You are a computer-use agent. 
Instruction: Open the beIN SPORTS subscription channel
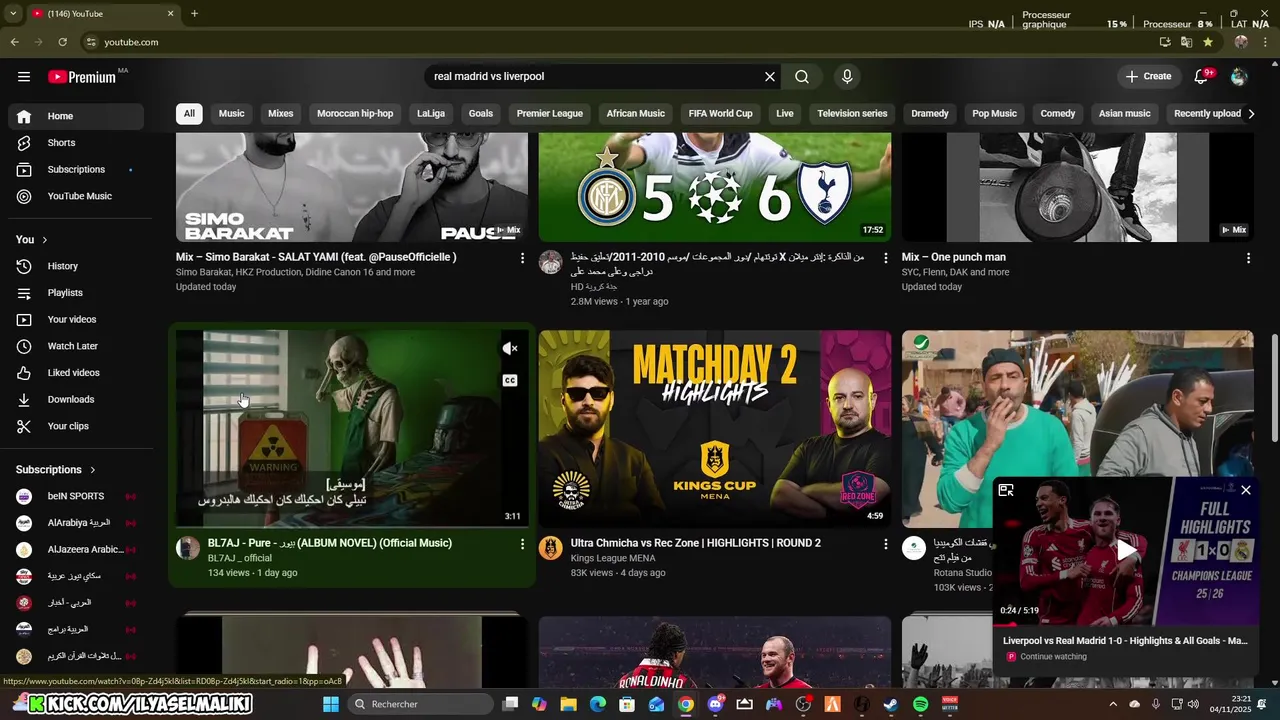click(x=76, y=497)
